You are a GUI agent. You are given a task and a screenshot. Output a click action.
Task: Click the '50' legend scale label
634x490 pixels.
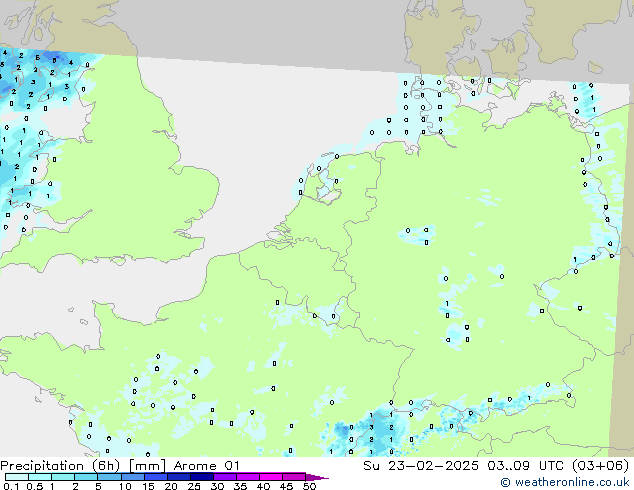tap(309, 486)
